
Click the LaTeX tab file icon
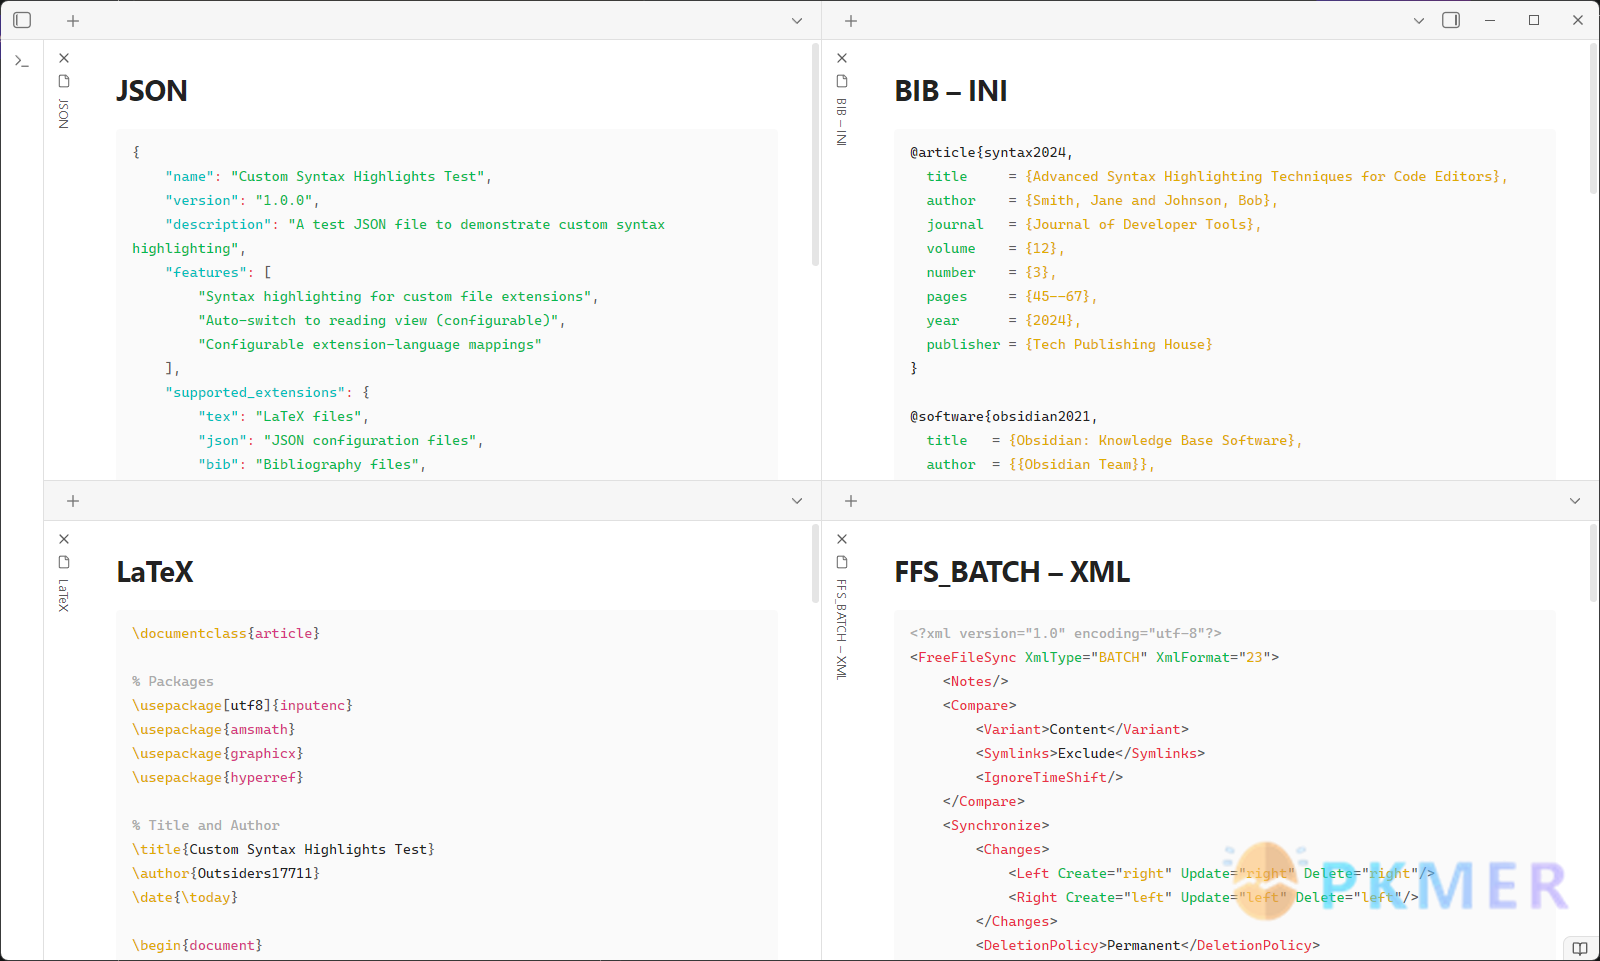click(x=64, y=562)
